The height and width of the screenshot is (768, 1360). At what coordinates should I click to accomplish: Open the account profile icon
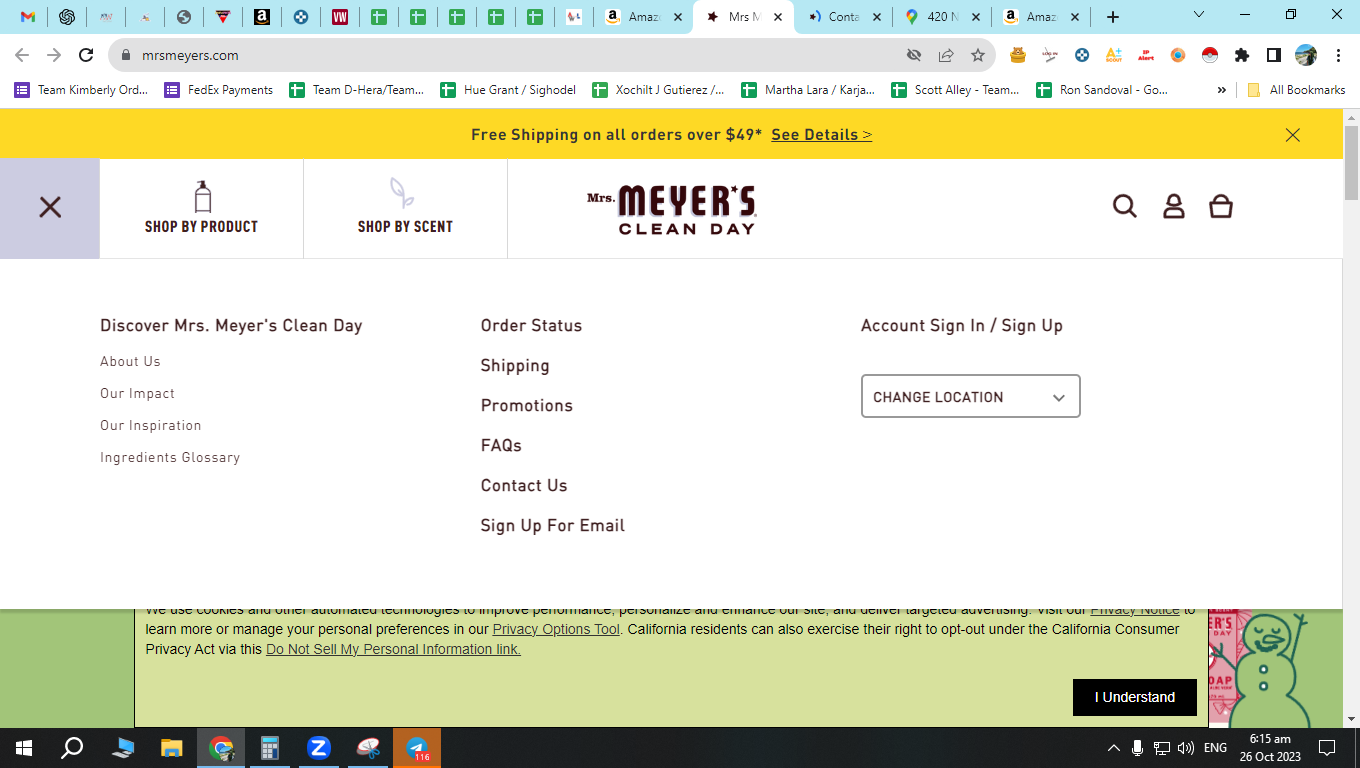[x=1173, y=206]
